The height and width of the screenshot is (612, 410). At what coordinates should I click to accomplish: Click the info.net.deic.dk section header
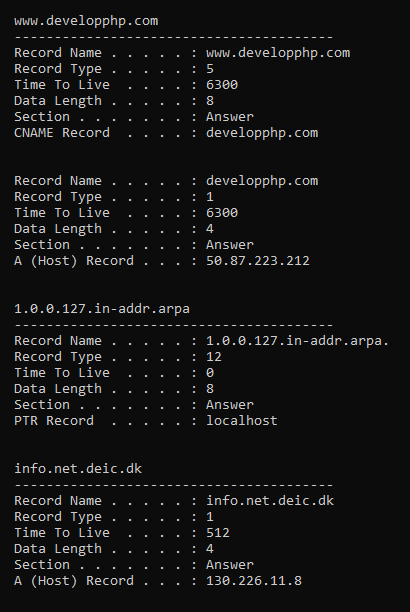[x=78, y=468]
